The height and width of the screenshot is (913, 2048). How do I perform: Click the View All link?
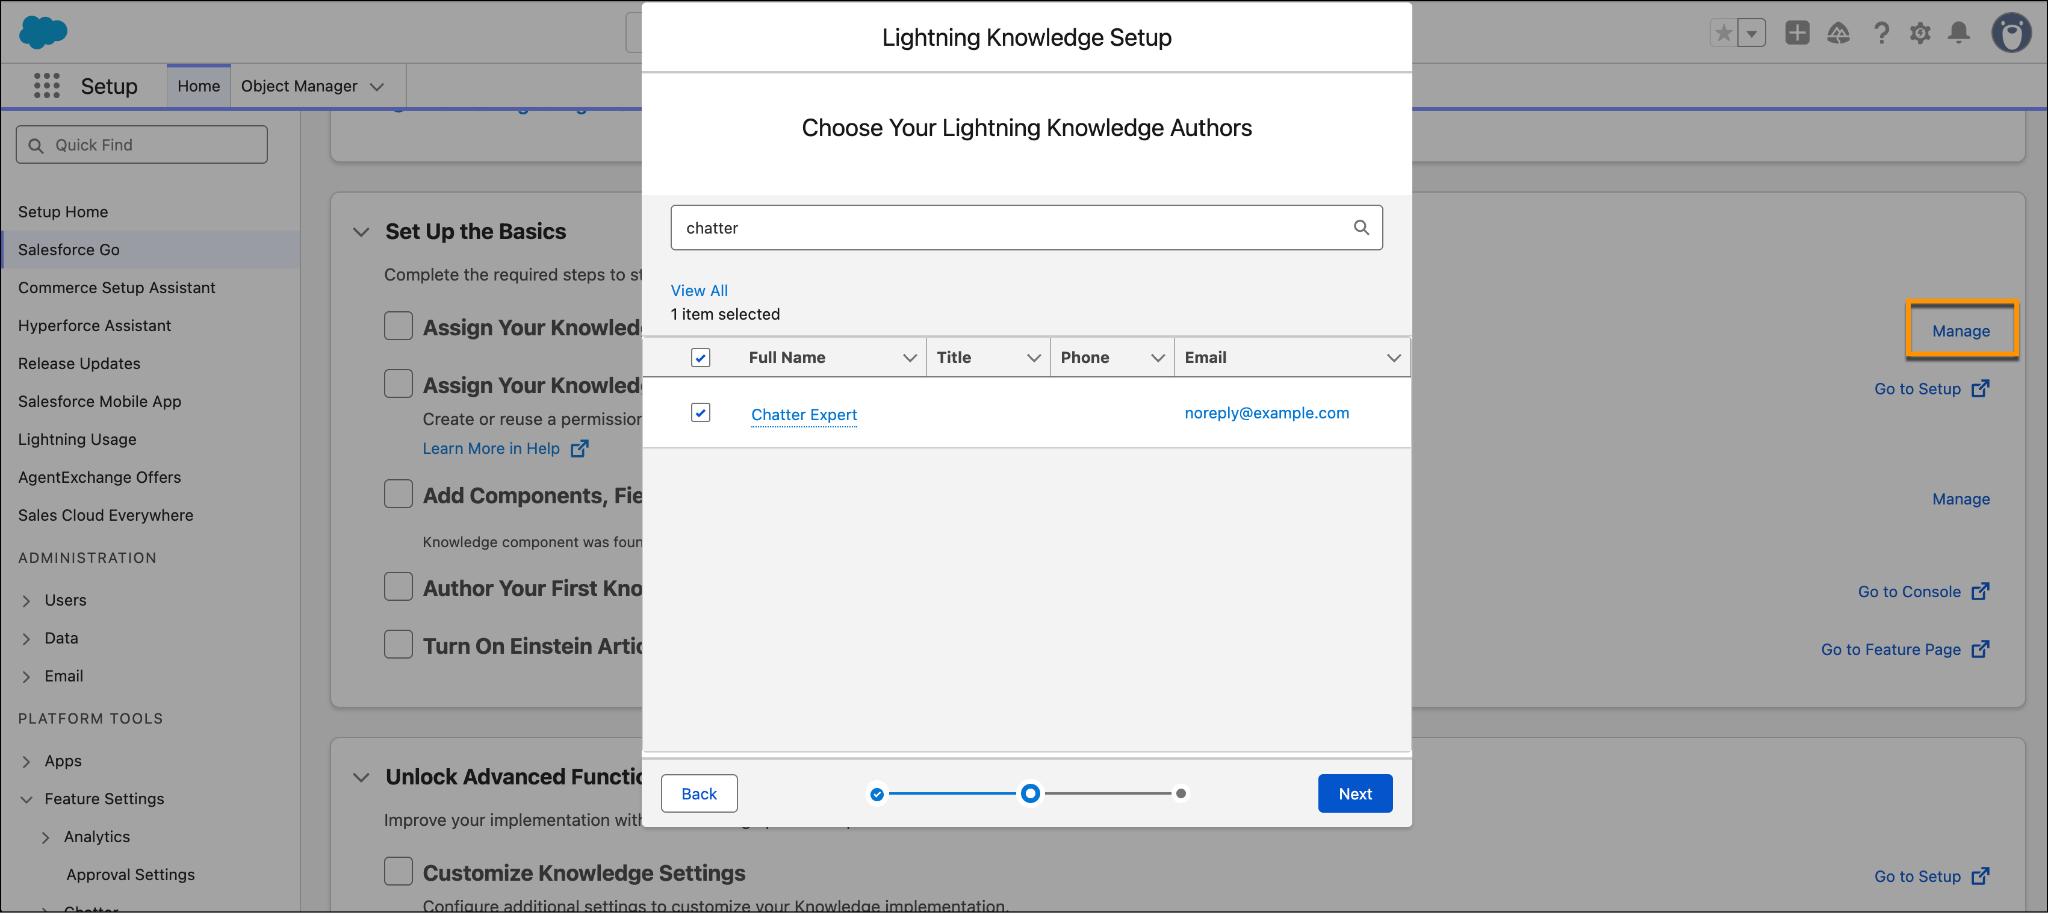[699, 291]
